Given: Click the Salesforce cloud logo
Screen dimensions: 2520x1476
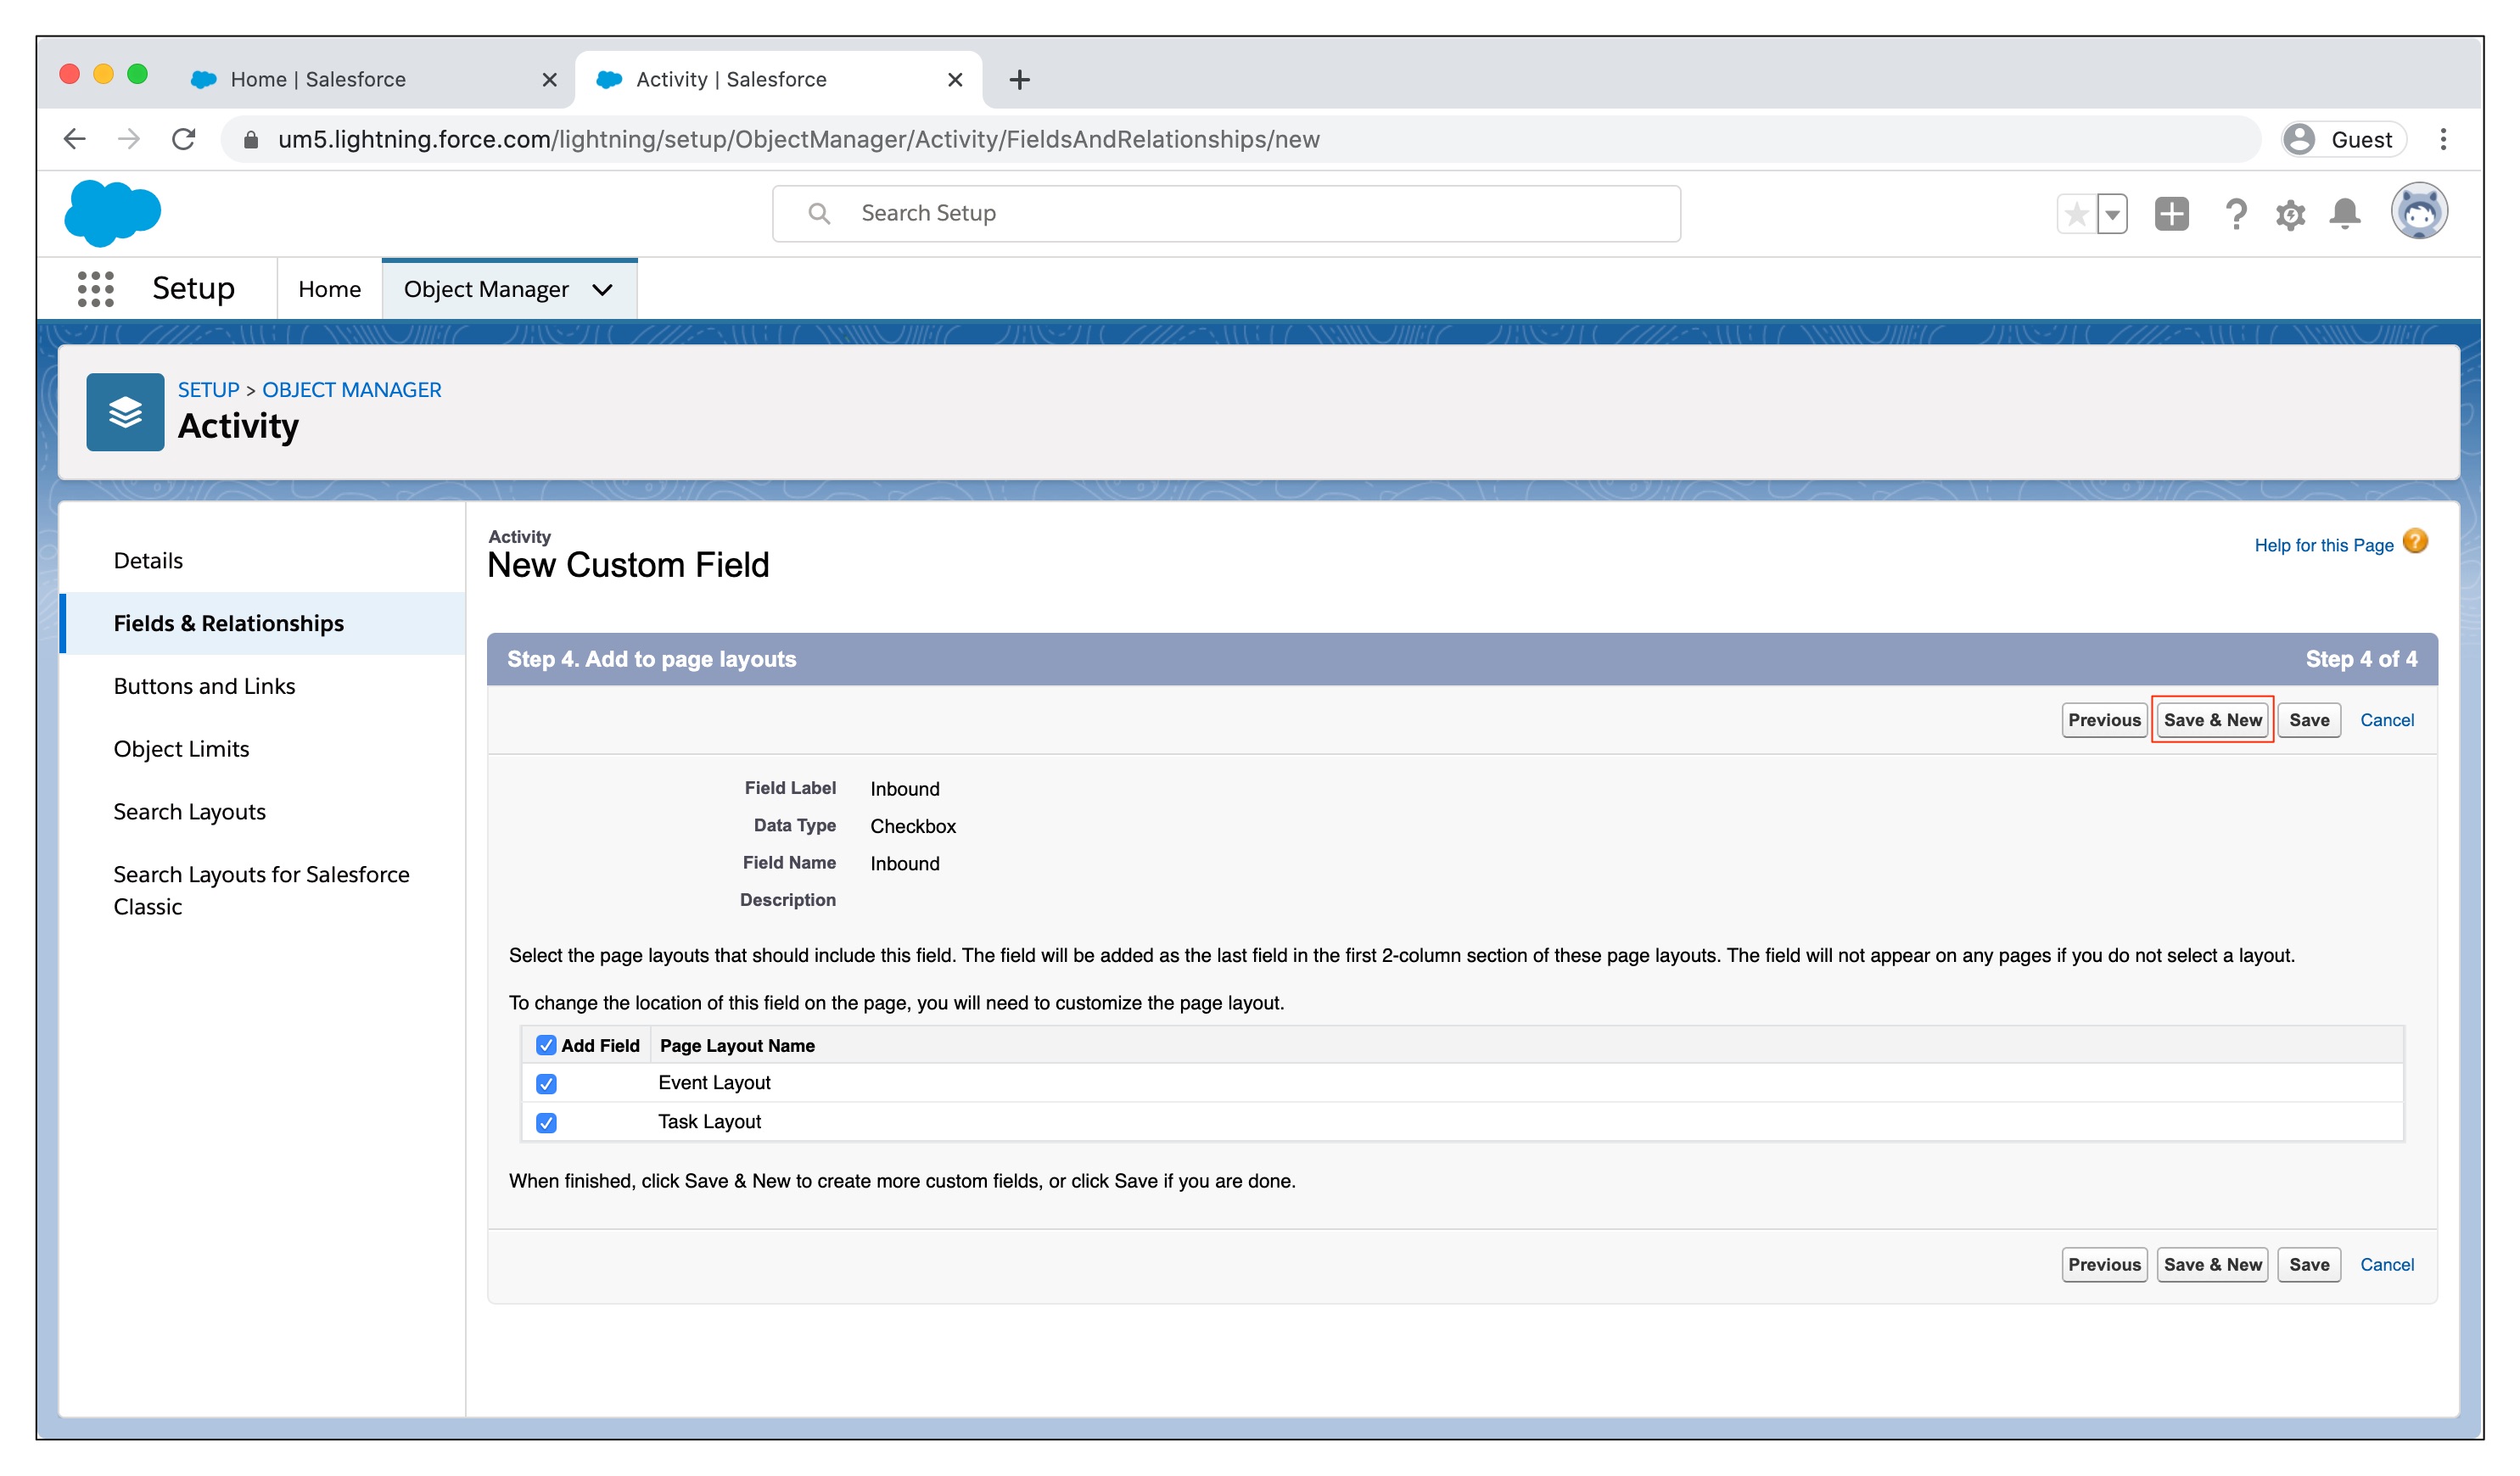Looking at the screenshot, I should pyautogui.click(x=112, y=213).
